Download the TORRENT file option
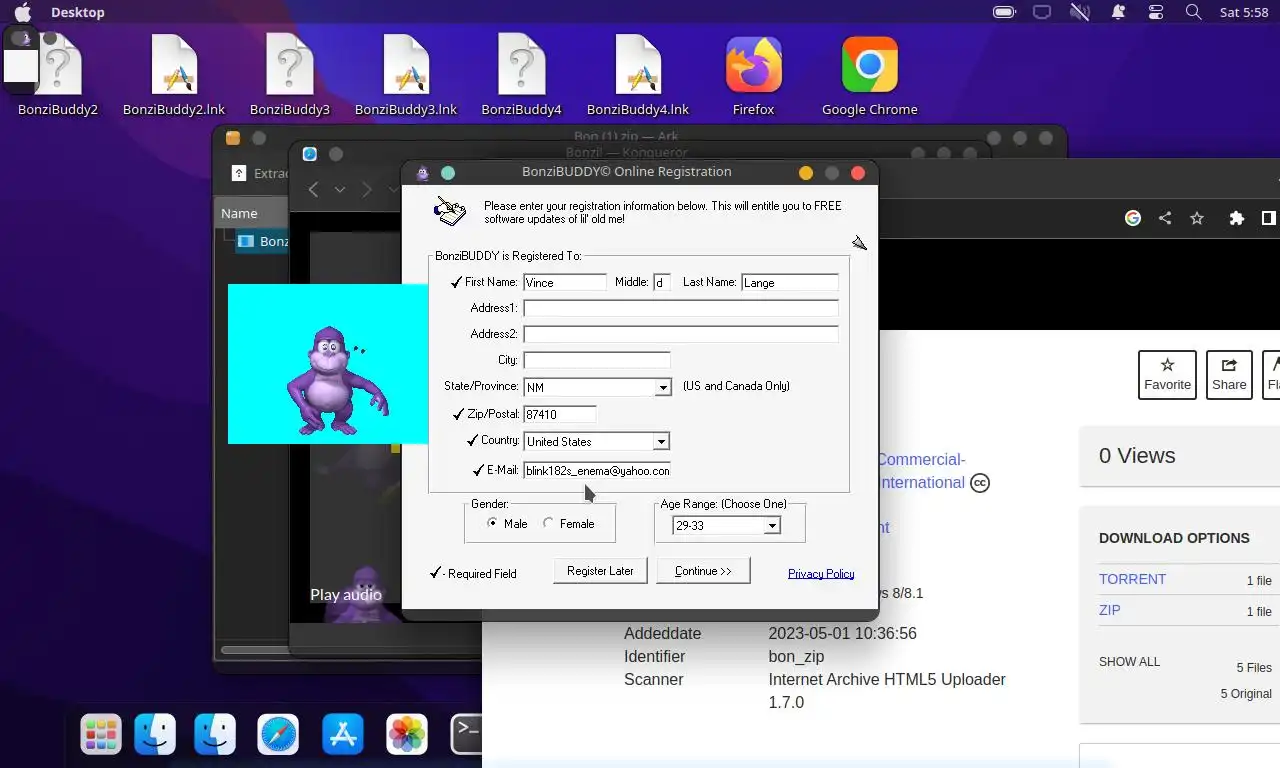The width and height of the screenshot is (1280, 768). [1132, 579]
